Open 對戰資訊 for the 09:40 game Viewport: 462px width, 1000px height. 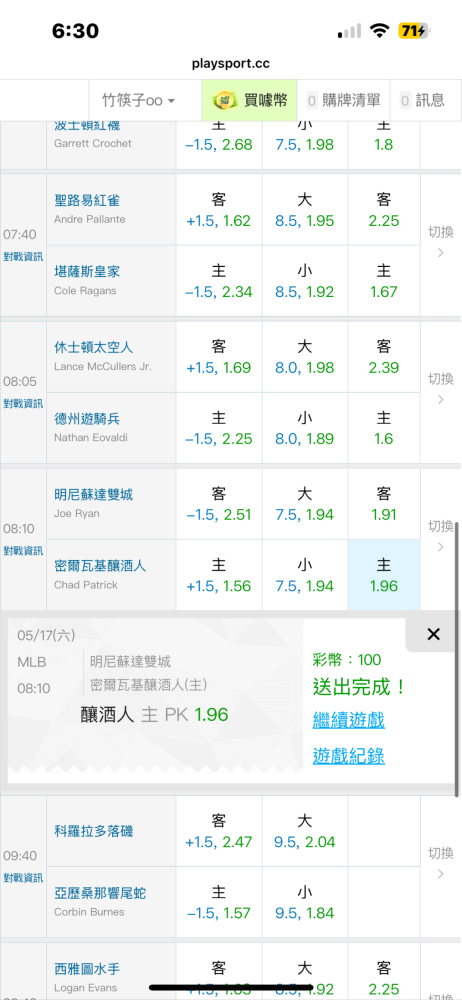tap(23, 878)
